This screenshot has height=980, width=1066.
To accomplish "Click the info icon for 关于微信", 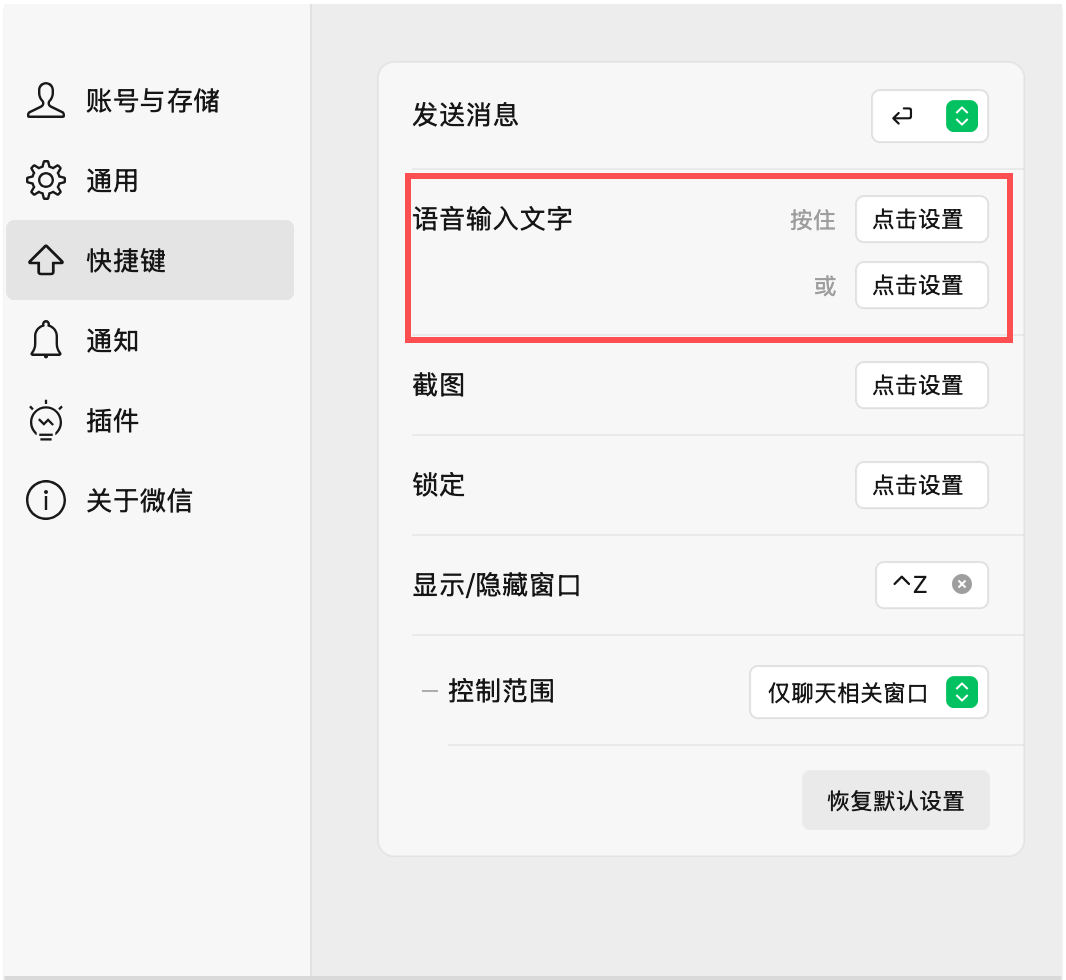I will 45,501.
